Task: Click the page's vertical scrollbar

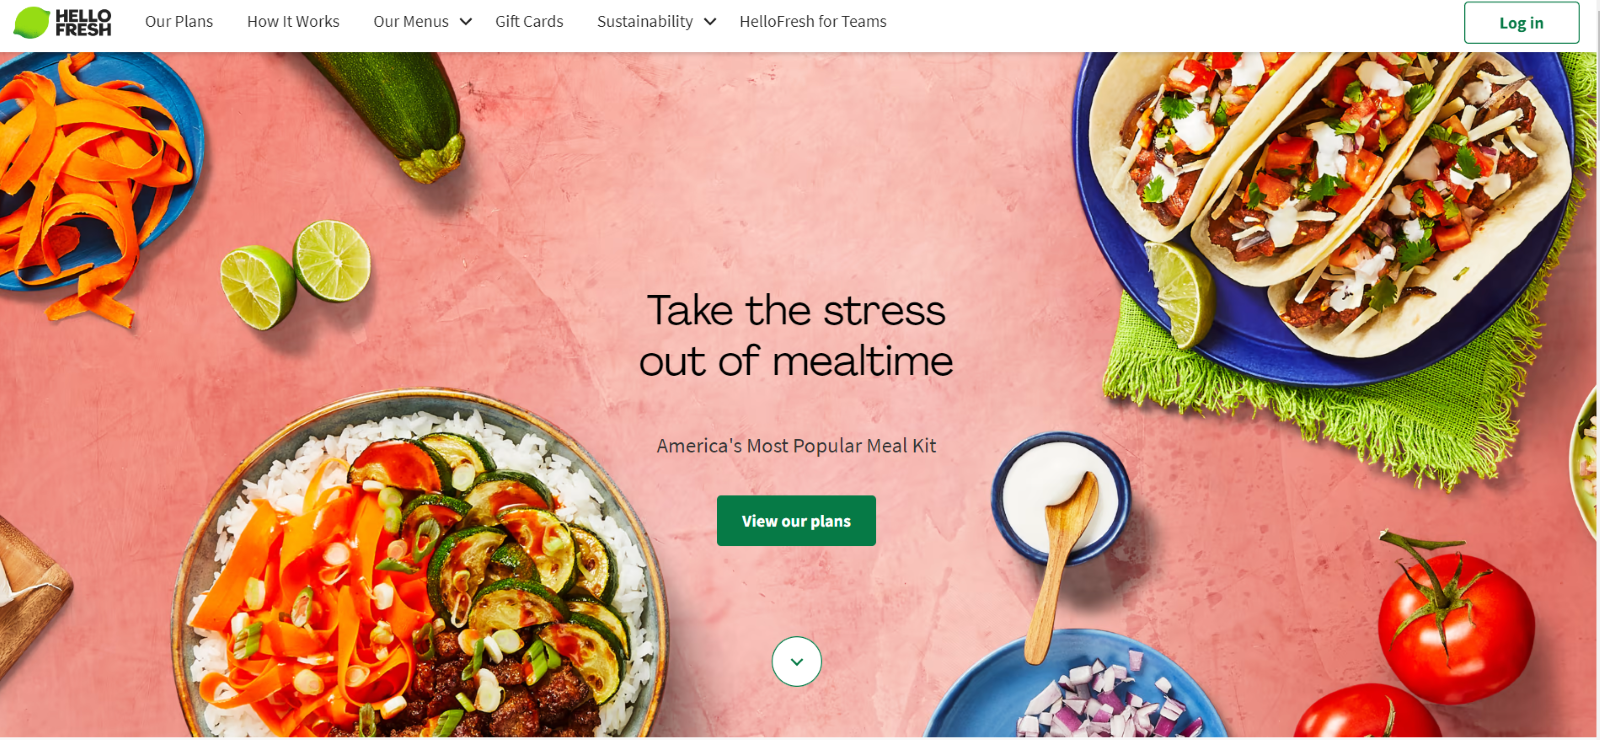Action: 1597,370
